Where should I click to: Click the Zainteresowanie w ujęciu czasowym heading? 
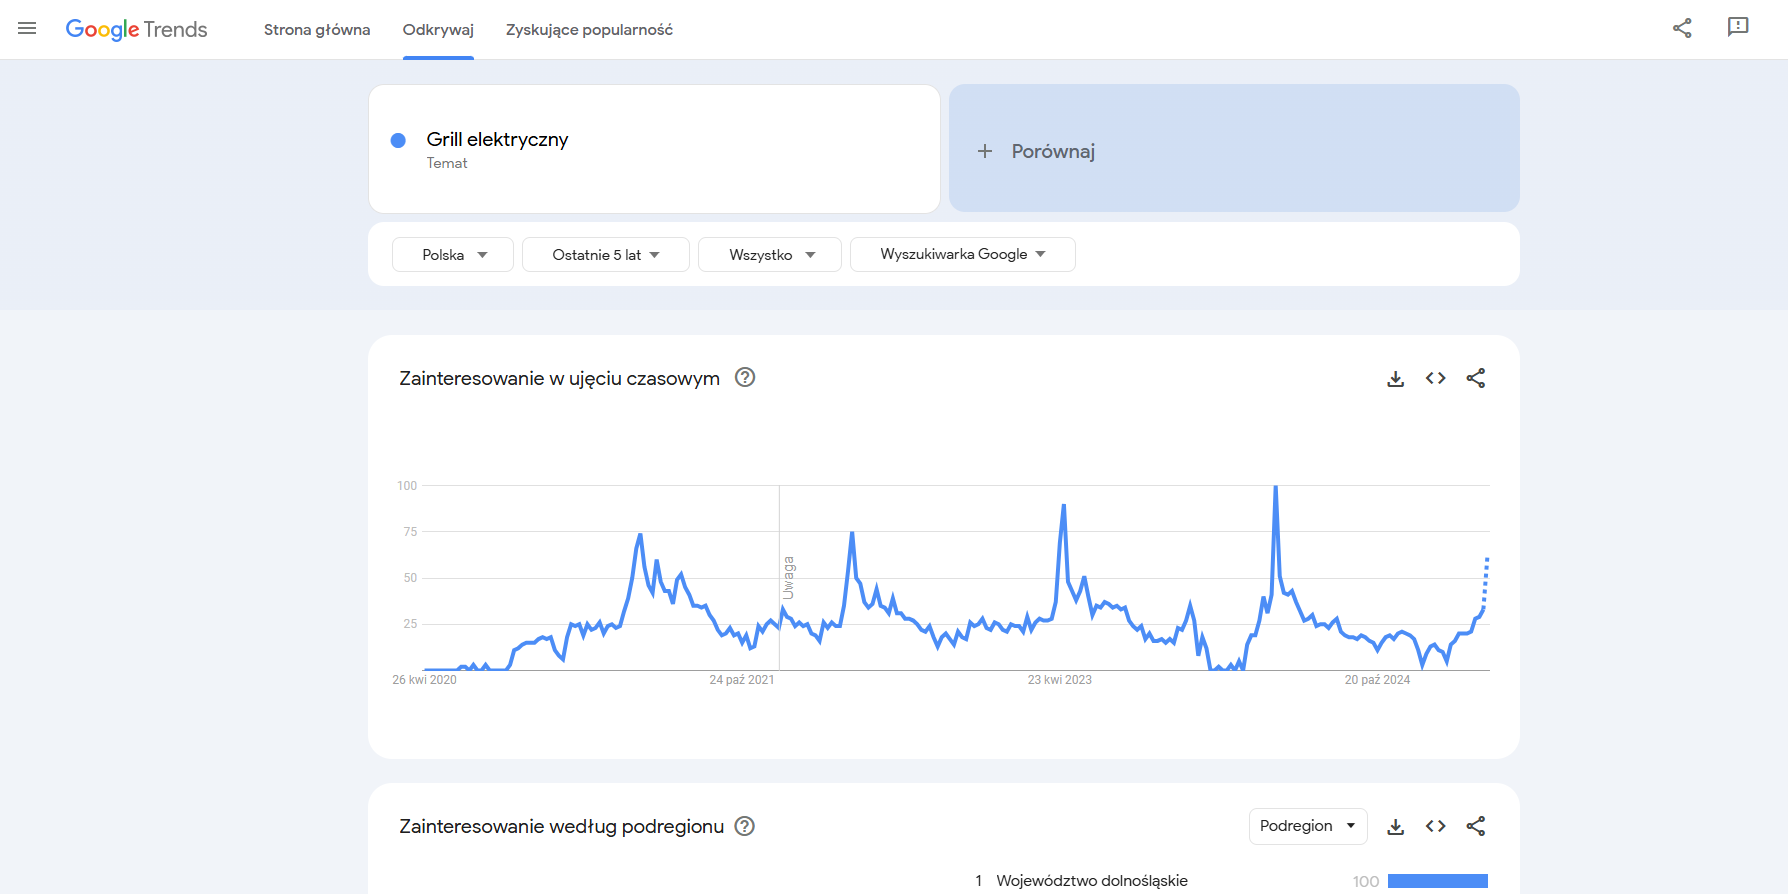pos(560,378)
